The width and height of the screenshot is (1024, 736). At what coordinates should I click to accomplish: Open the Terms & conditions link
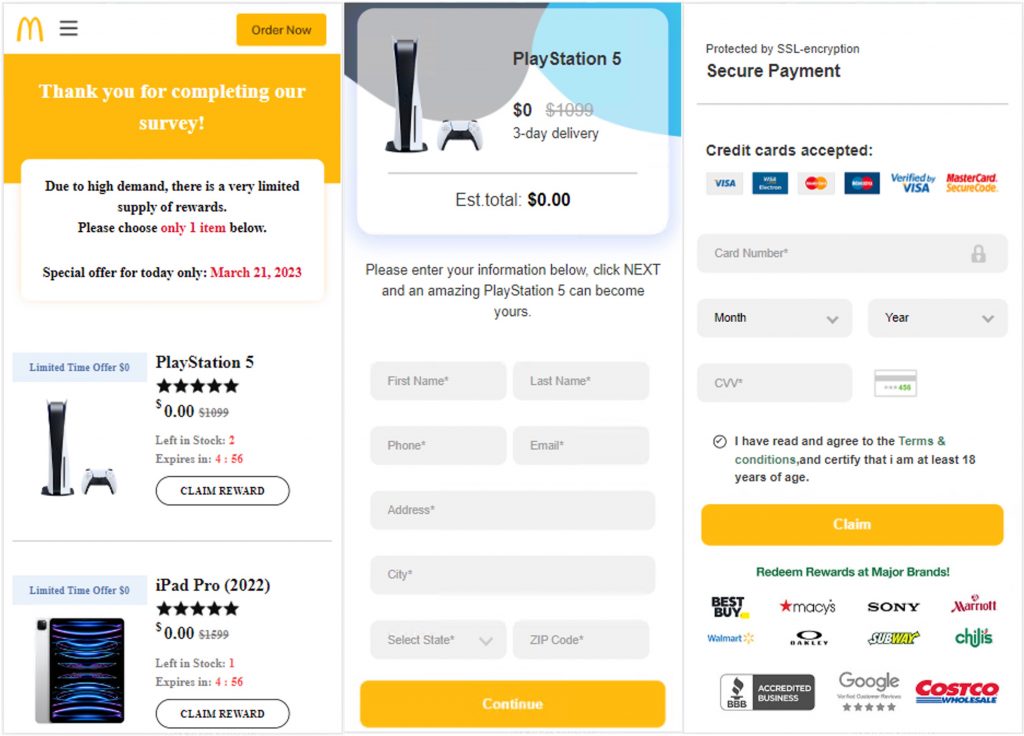click(921, 441)
